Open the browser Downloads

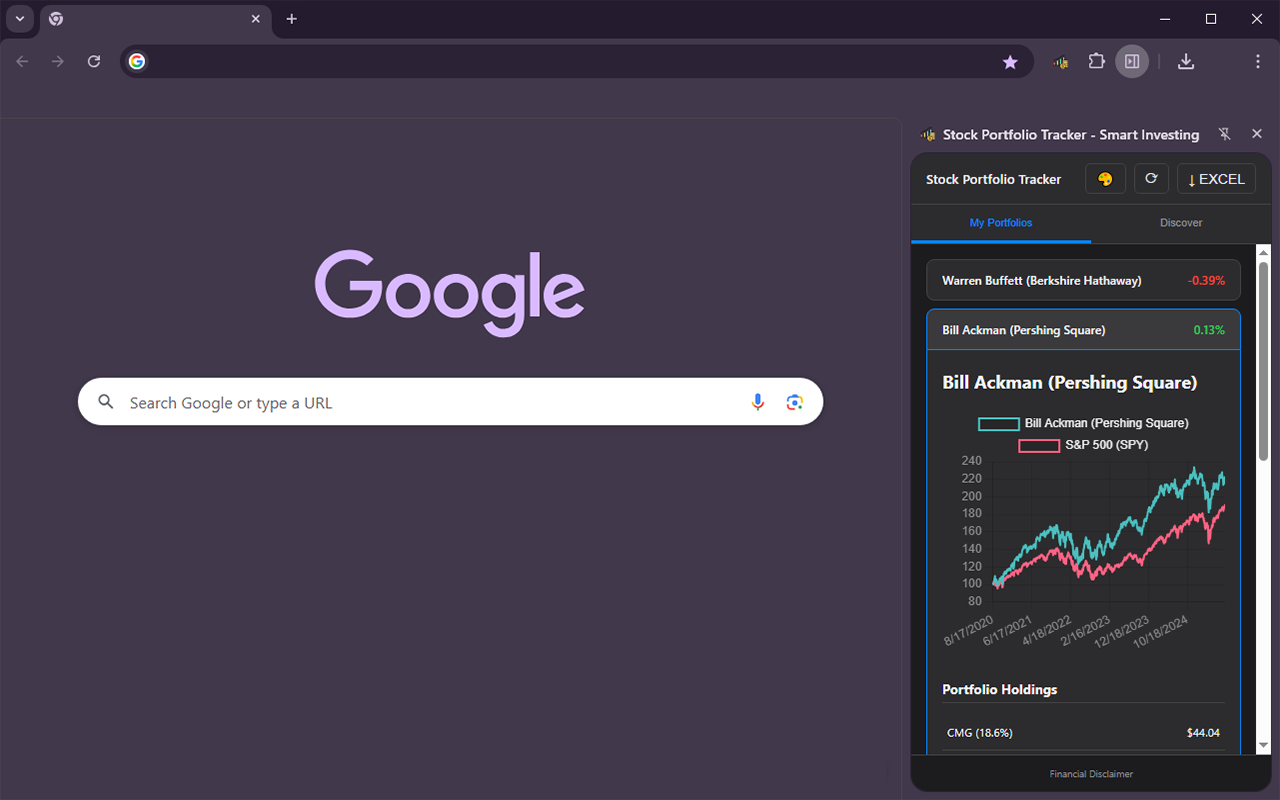click(x=1186, y=62)
